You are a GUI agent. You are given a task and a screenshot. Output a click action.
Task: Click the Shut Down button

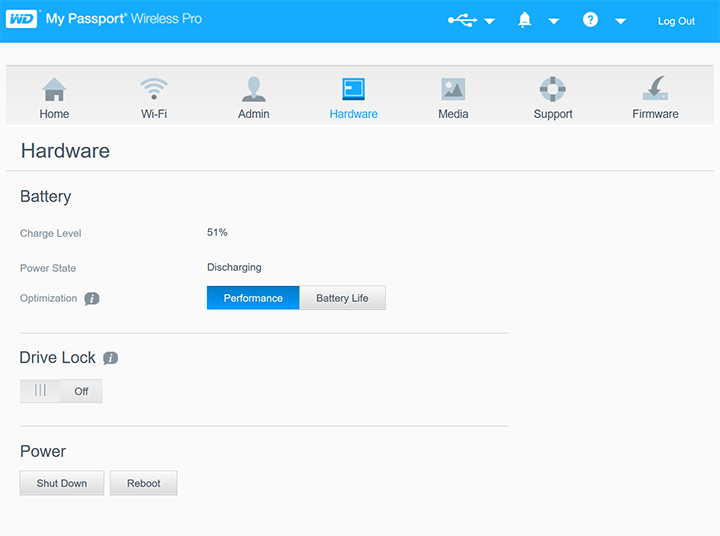tap(62, 483)
